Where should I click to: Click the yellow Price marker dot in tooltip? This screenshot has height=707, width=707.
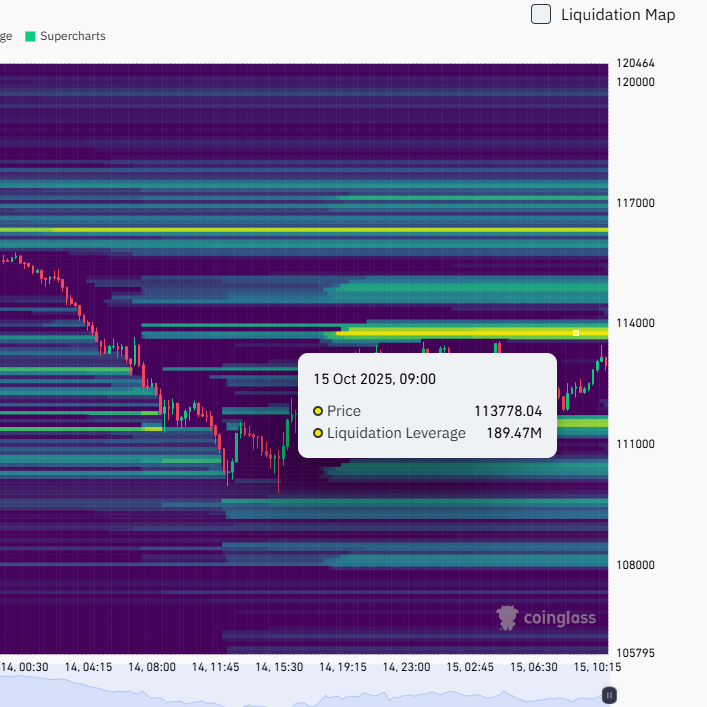[318, 411]
